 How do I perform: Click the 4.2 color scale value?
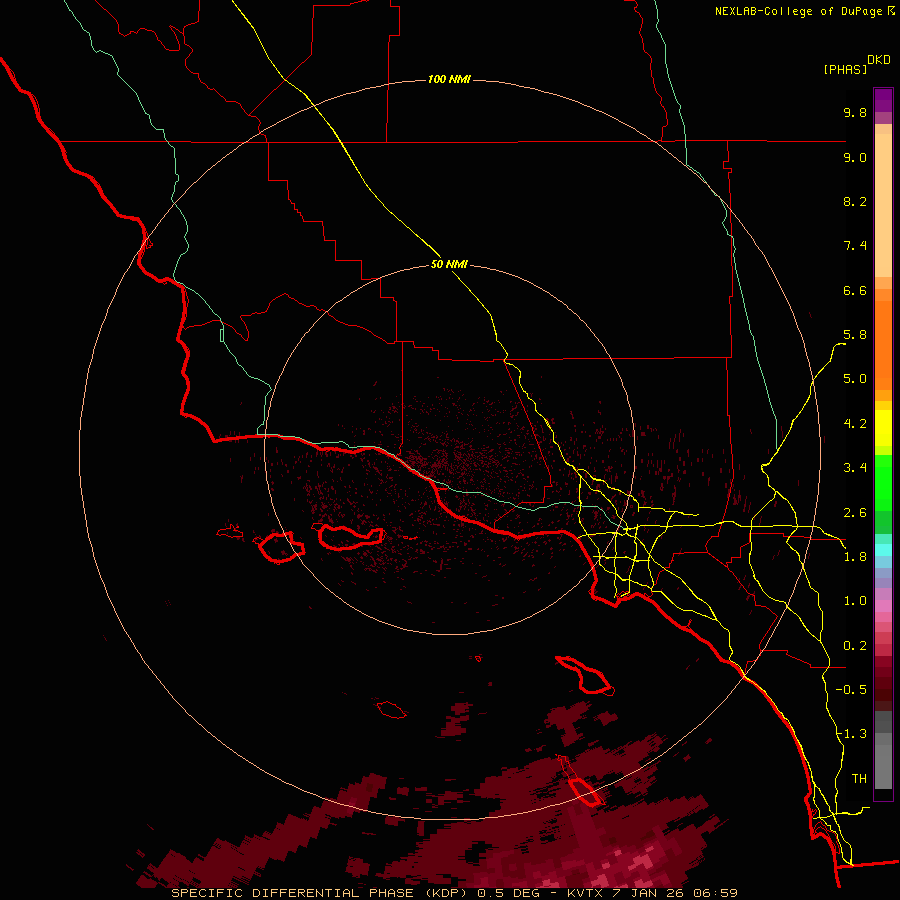click(x=855, y=424)
